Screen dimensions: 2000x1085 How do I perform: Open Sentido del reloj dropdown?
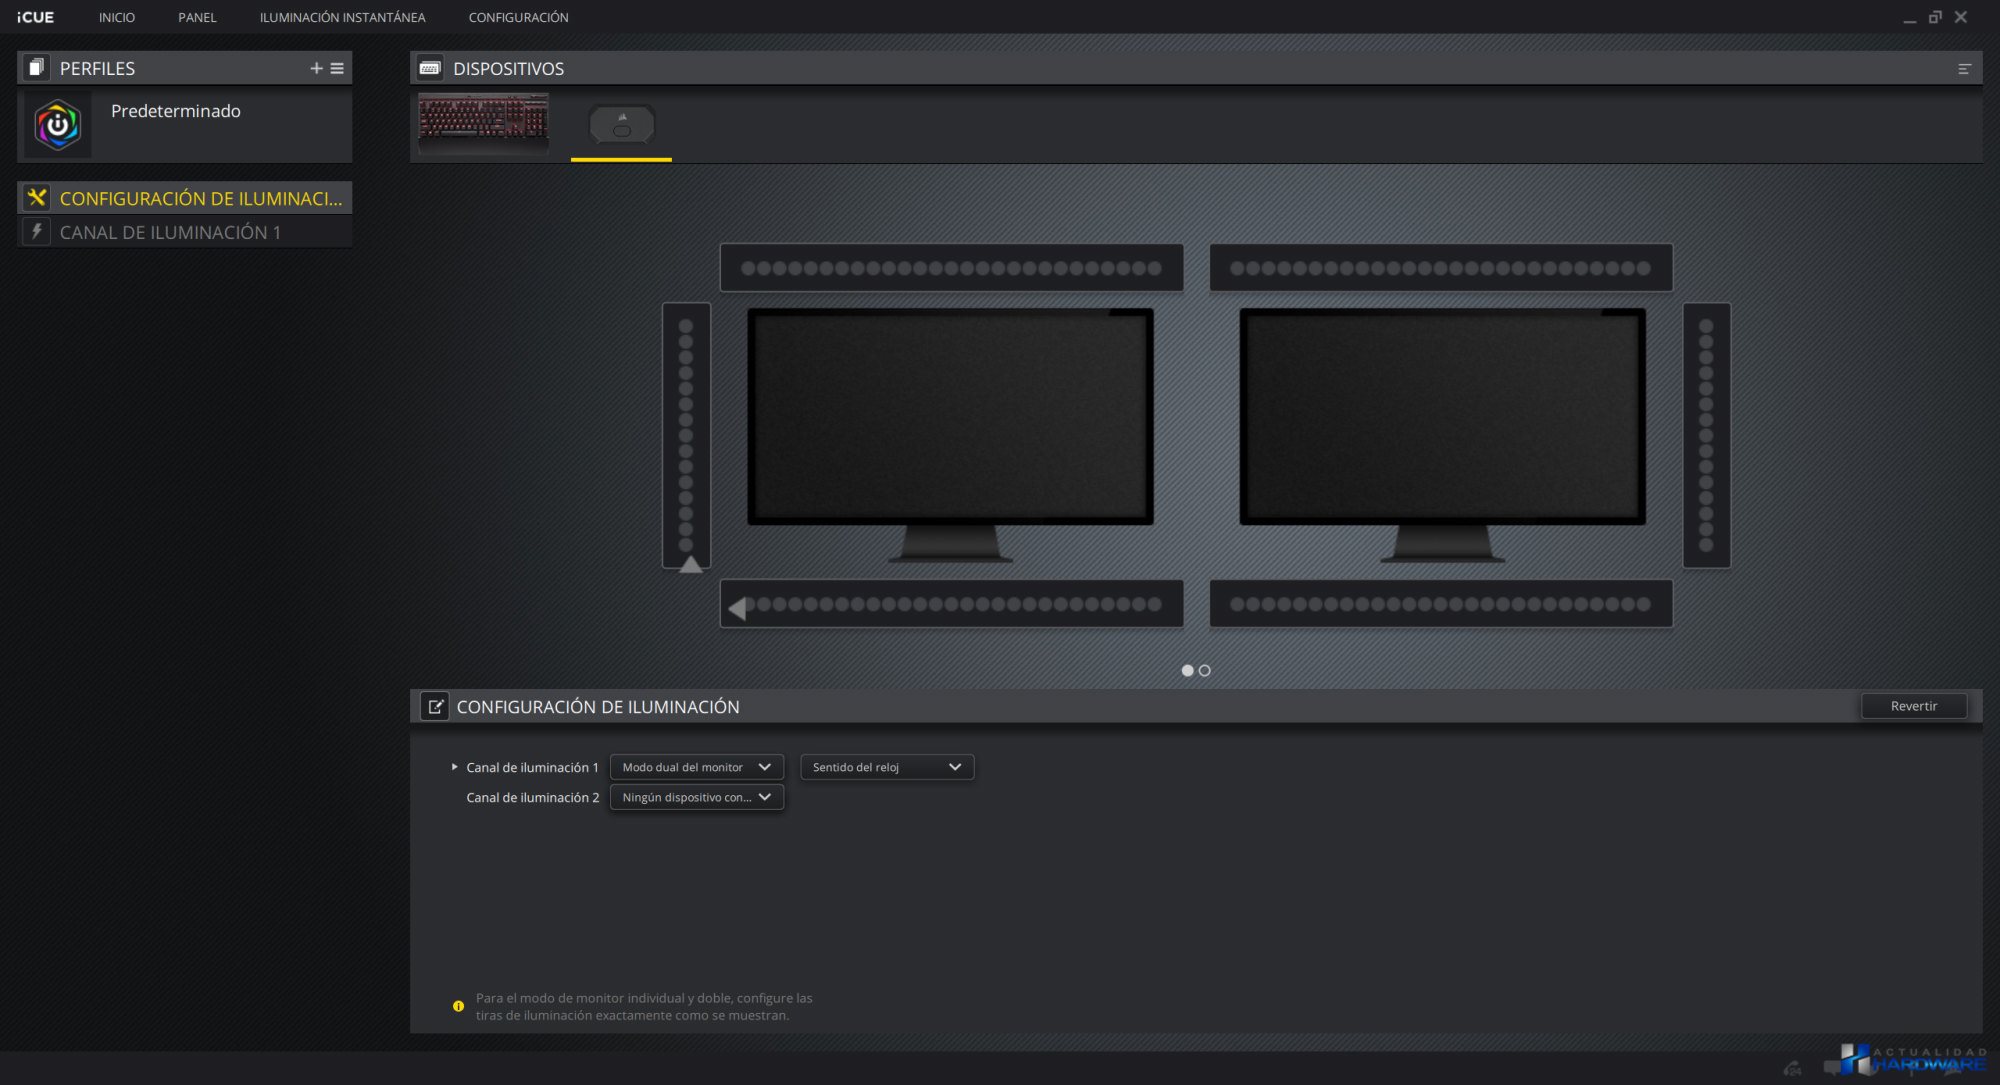point(886,767)
